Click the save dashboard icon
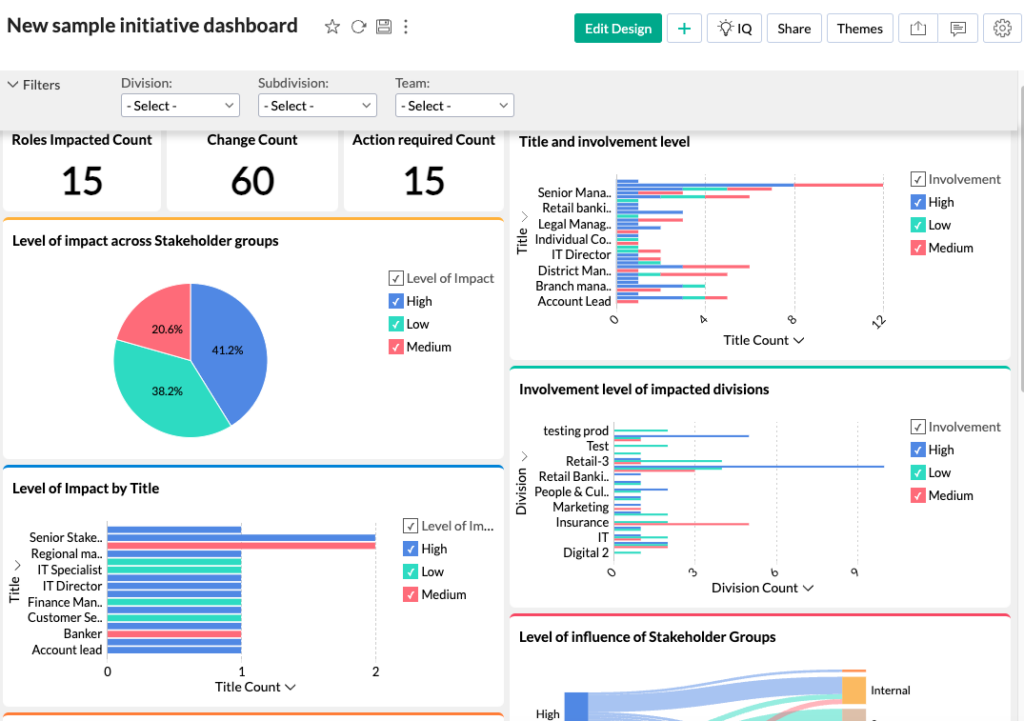Screen dimensions: 1024x721 (x=383, y=27)
